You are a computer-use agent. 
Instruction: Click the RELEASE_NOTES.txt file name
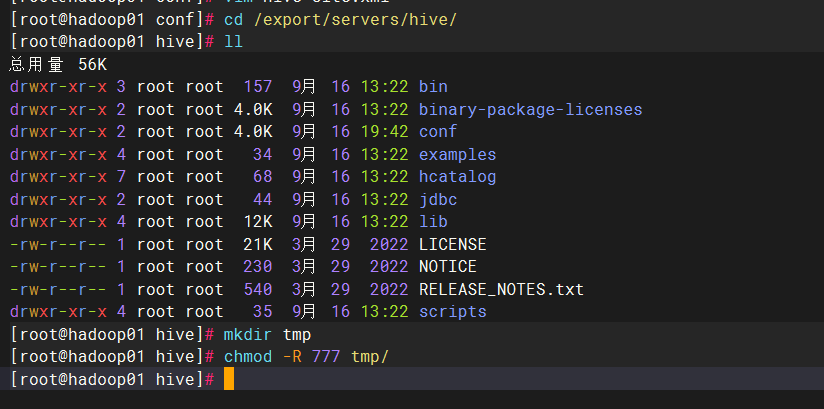click(501, 289)
